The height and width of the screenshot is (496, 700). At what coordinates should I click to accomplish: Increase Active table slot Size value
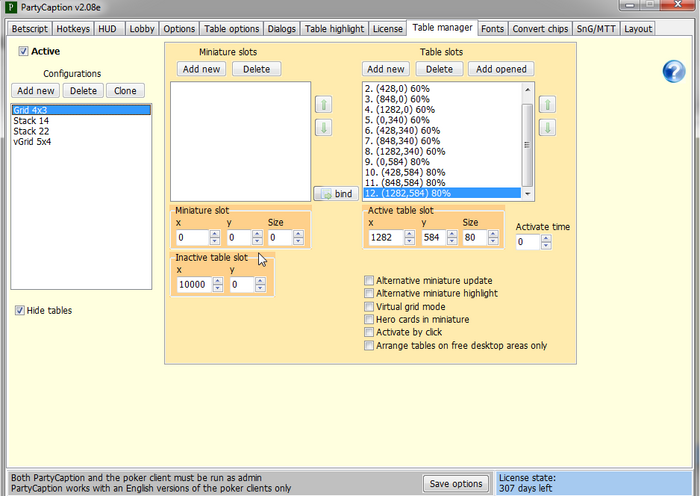click(x=493, y=234)
